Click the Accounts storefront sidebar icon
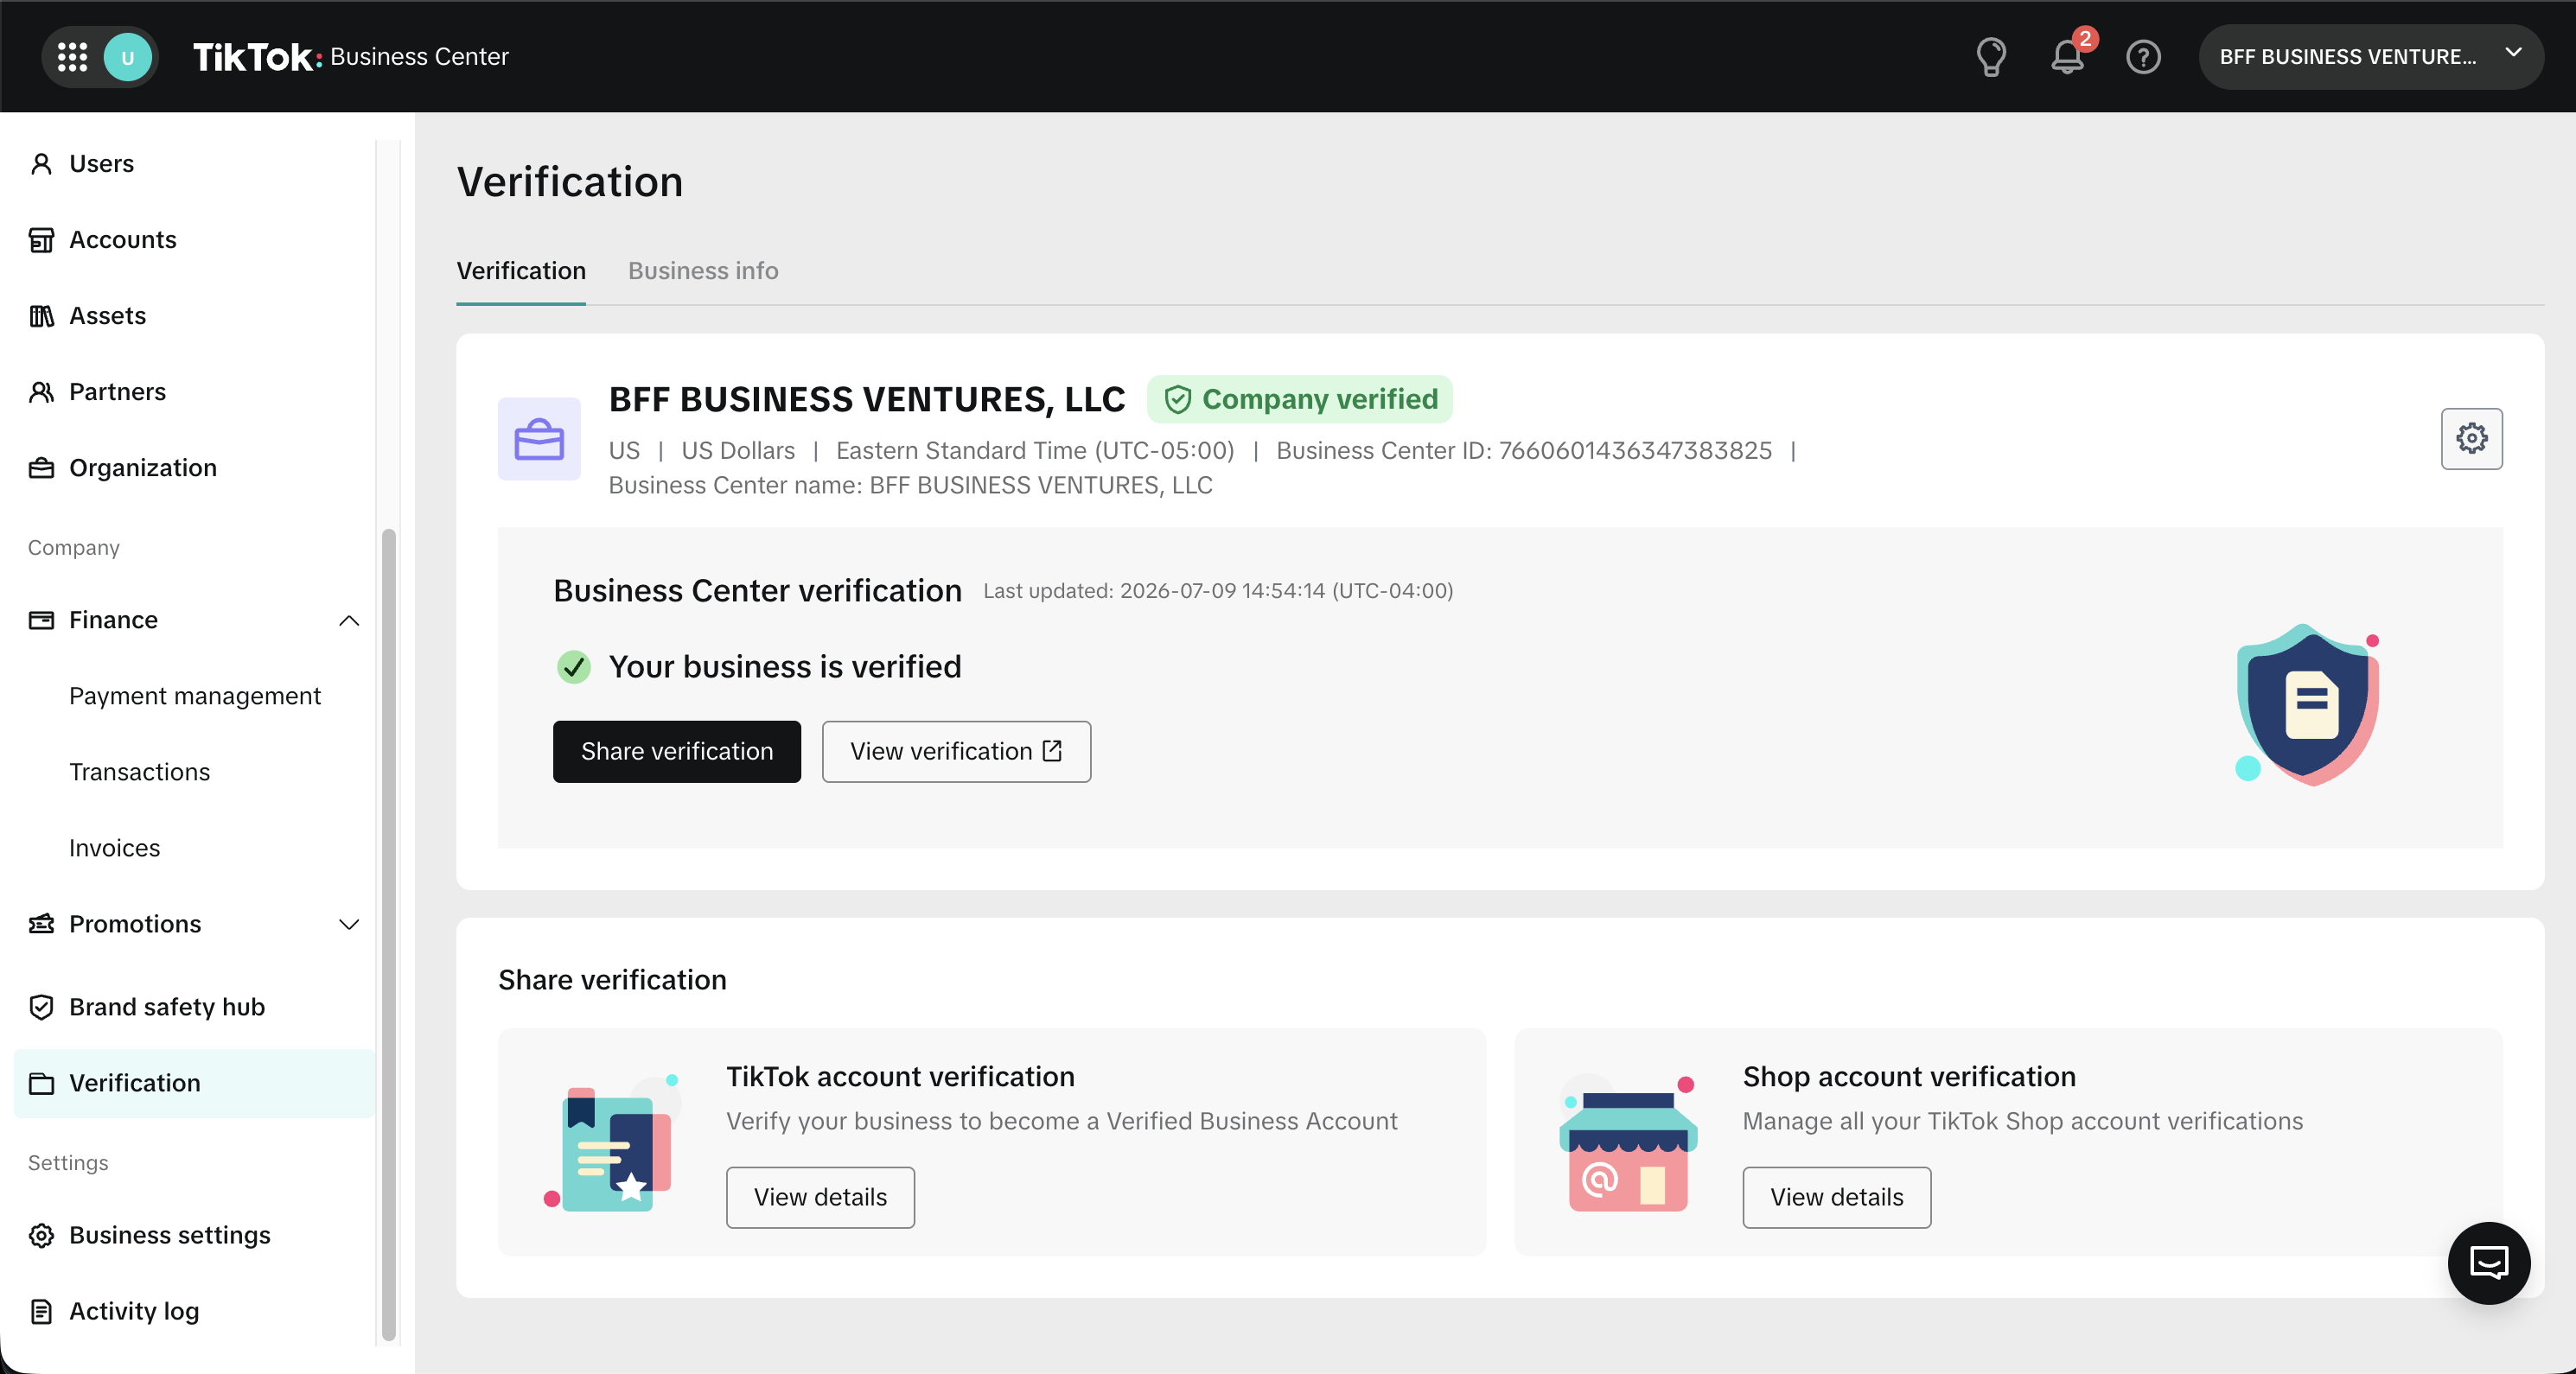2576x1374 pixels. [x=41, y=240]
